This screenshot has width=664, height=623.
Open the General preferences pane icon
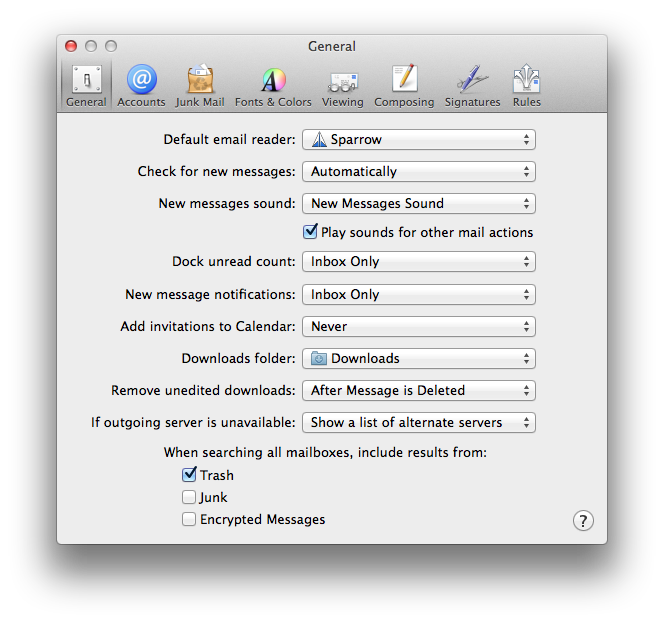click(x=86, y=79)
